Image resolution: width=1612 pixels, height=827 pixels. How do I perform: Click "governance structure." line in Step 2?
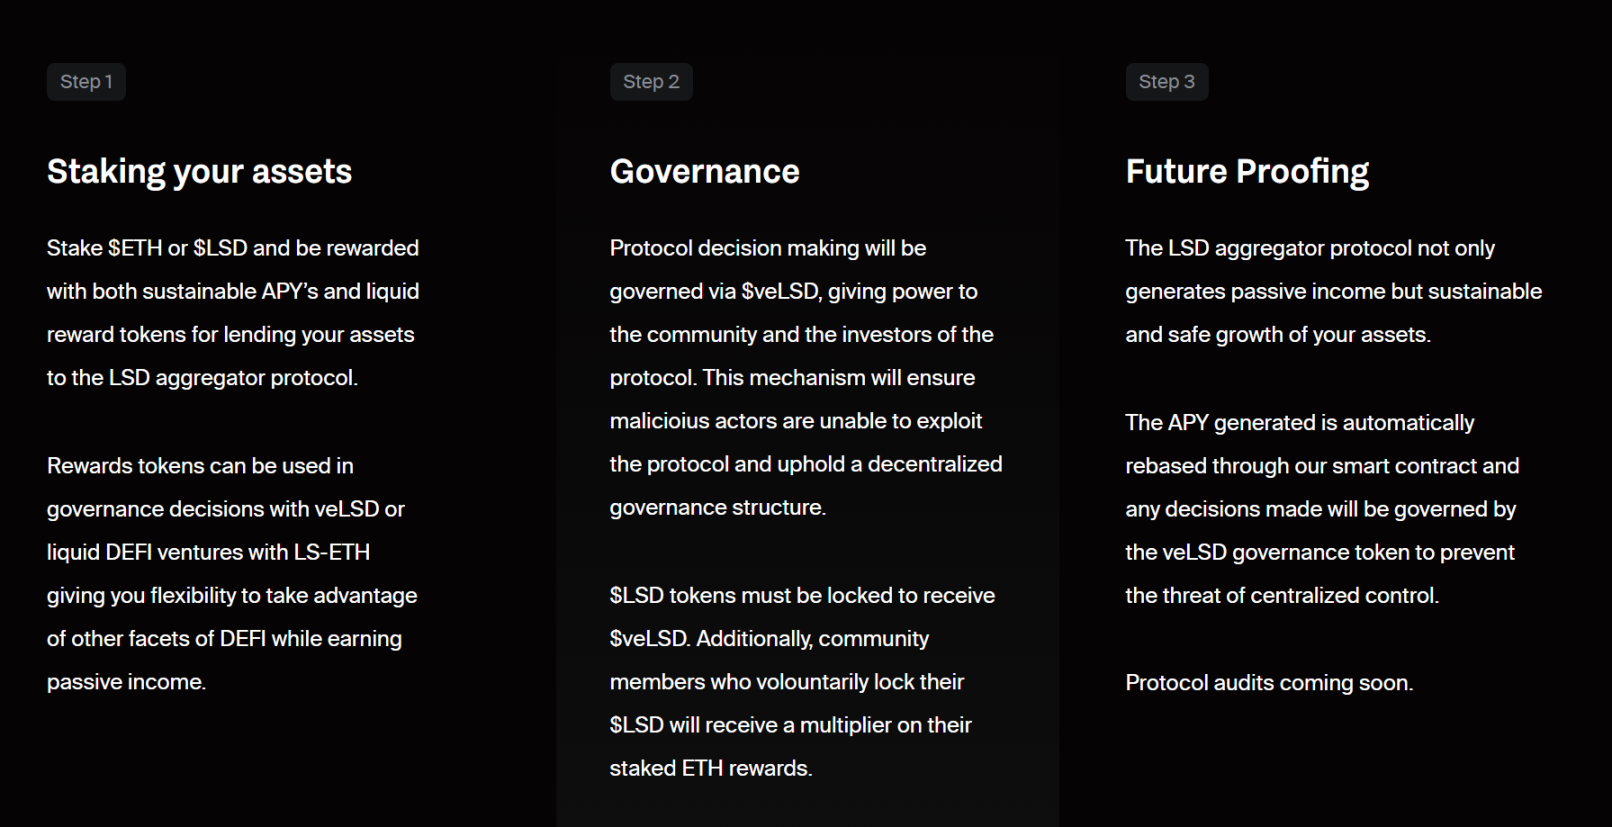pyautogui.click(x=717, y=508)
